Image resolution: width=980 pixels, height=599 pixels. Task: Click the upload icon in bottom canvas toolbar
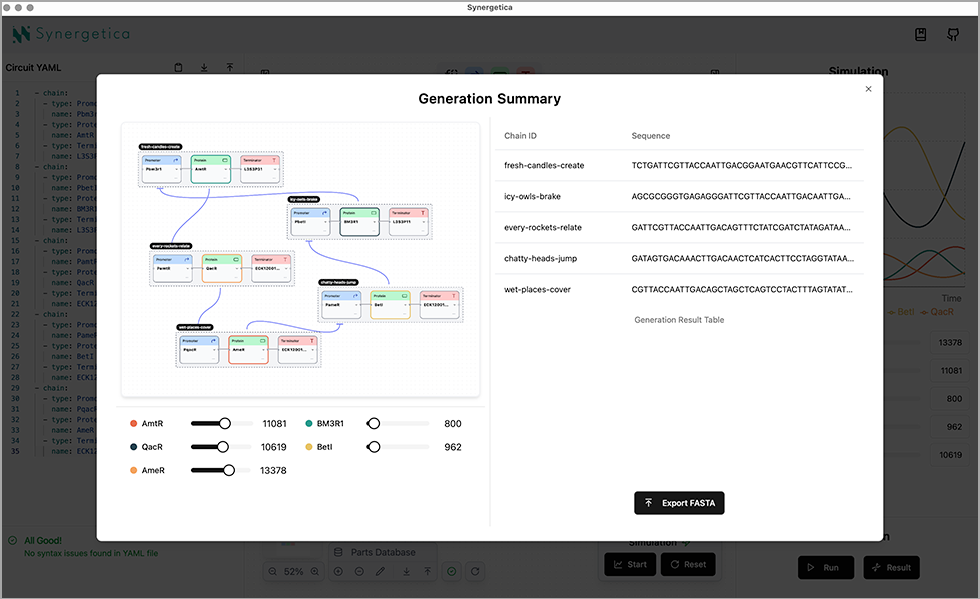428,571
